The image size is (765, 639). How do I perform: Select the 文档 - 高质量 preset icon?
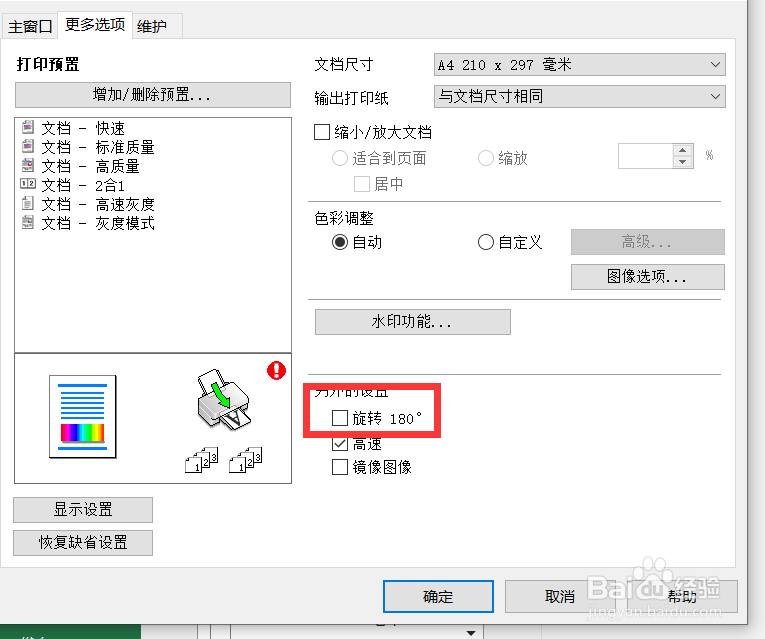tap(28, 165)
